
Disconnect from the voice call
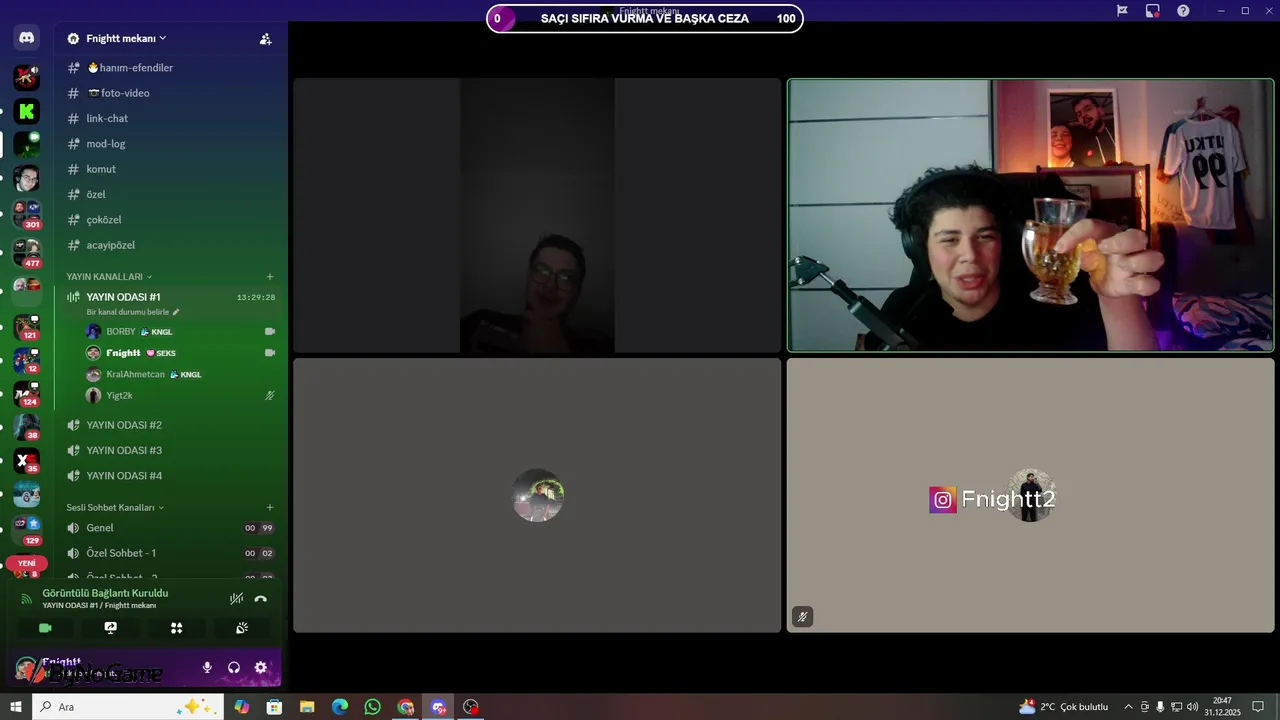click(261, 599)
